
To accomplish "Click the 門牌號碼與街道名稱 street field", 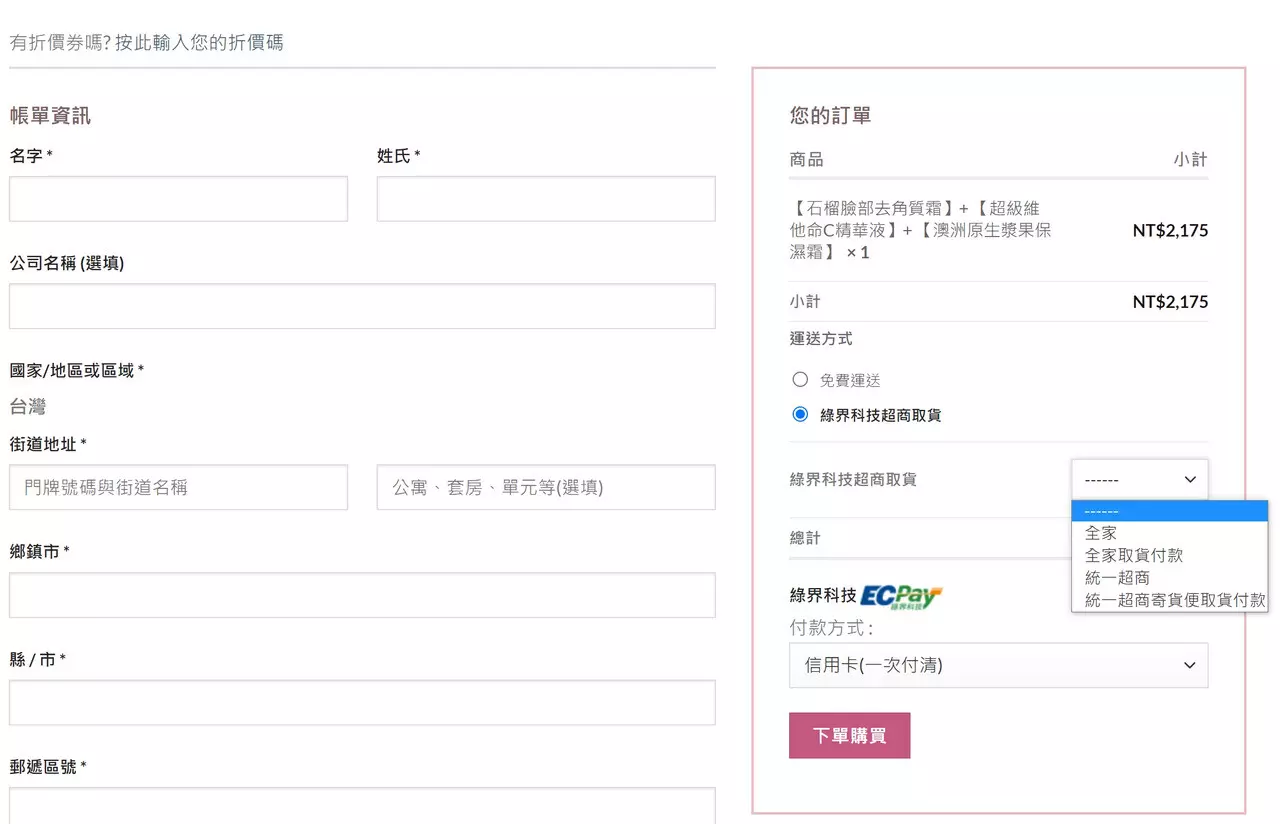I will [x=178, y=487].
